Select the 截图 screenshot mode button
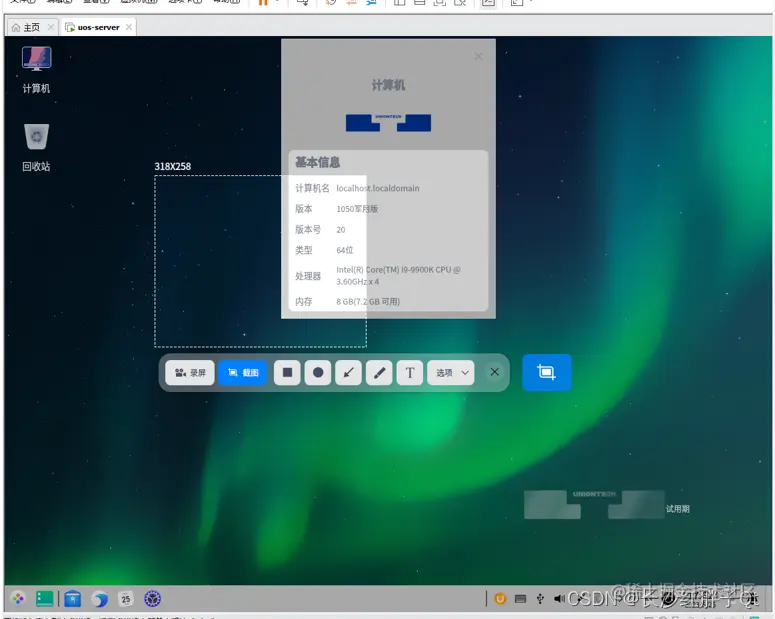The image size is (775, 619). click(243, 373)
